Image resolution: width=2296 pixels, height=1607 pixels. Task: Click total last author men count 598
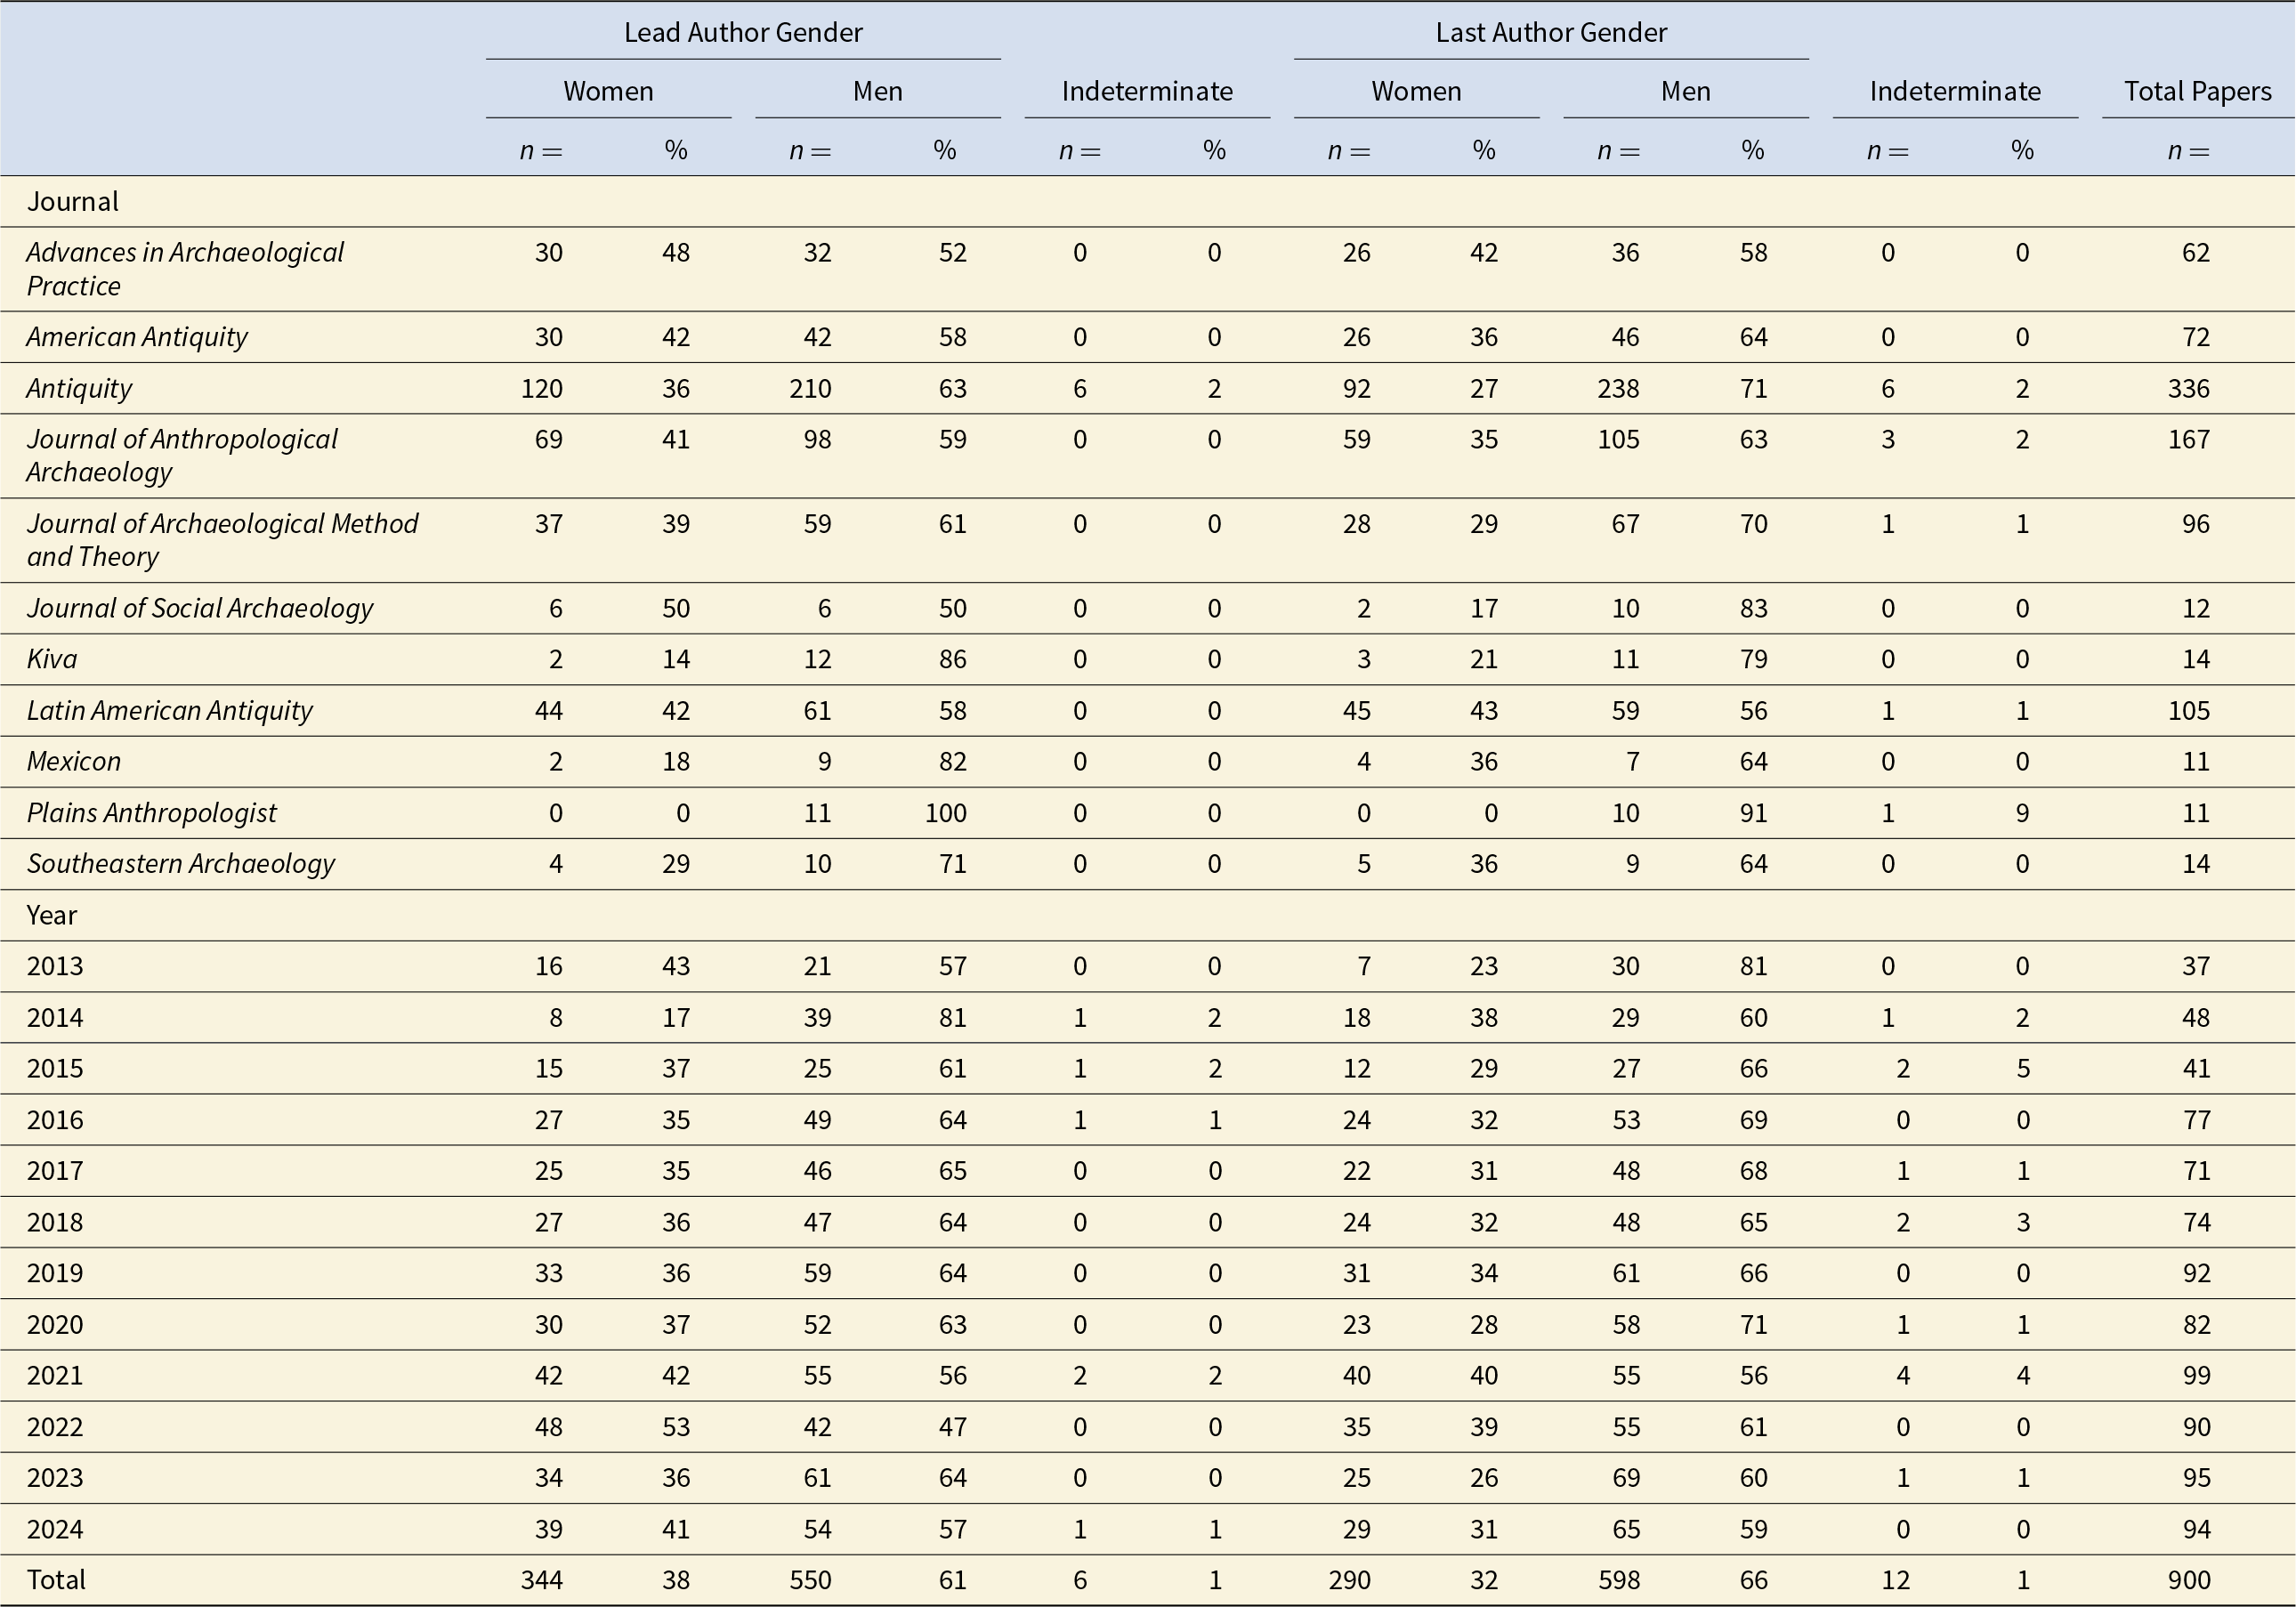[x=1619, y=1580]
